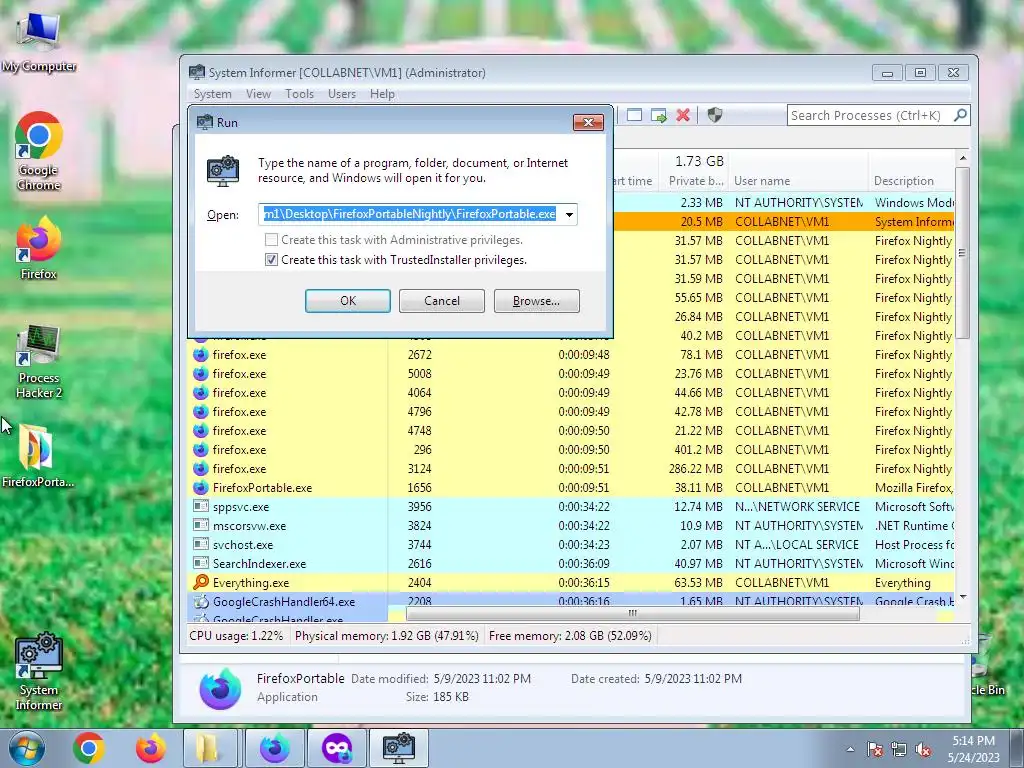Select the Firefox desktop shortcut
The width and height of the screenshot is (1024, 768).
tap(39, 249)
